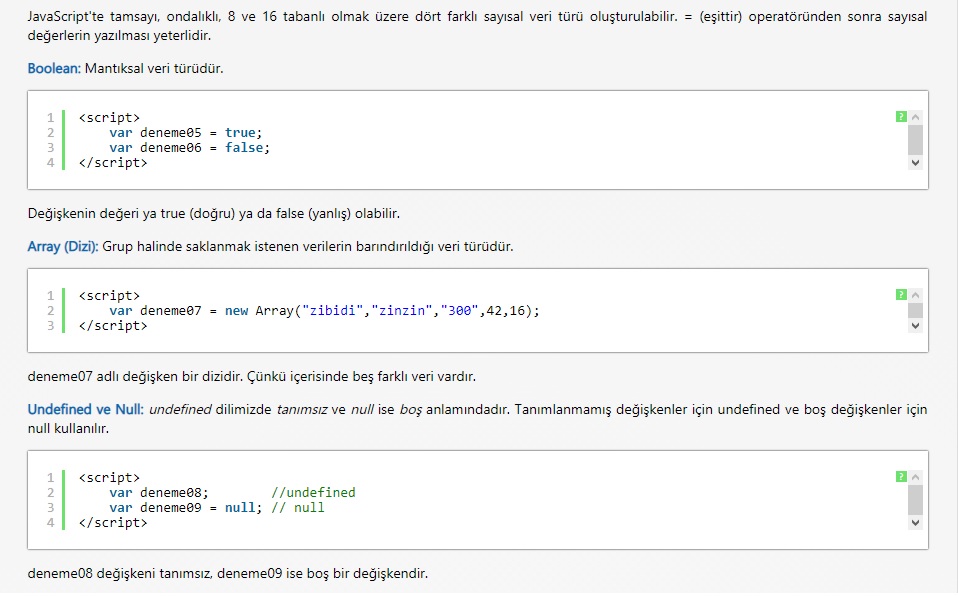Image resolution: width=958 pixels, height=596 pixels.
Task: Click the up scroll arrow in the Array code block
Action: point(915,295)
